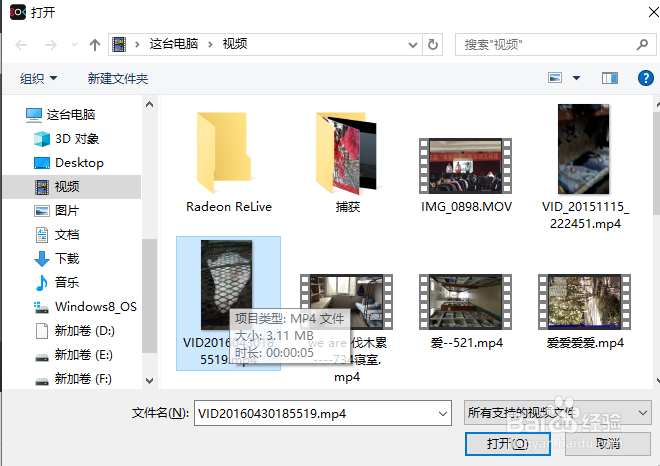Select the VID20160430185519.mp4 thumbnail

click(x=226, y=285)
